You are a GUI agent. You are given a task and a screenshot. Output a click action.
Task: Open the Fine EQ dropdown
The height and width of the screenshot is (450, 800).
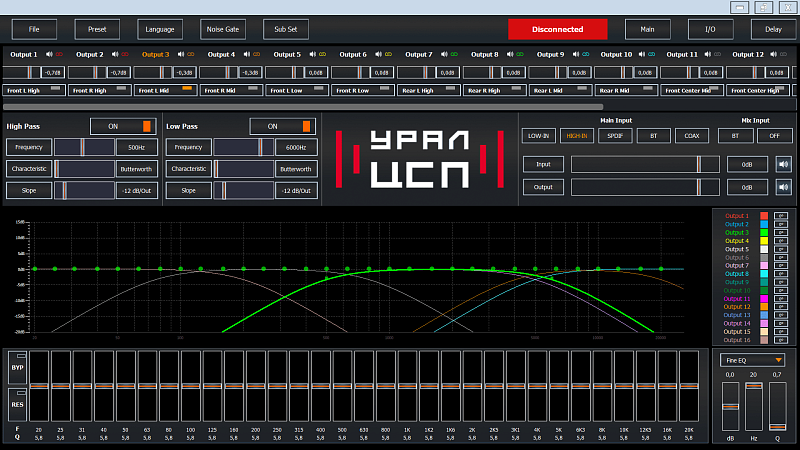pyautogui.click(x=753, y=360)
